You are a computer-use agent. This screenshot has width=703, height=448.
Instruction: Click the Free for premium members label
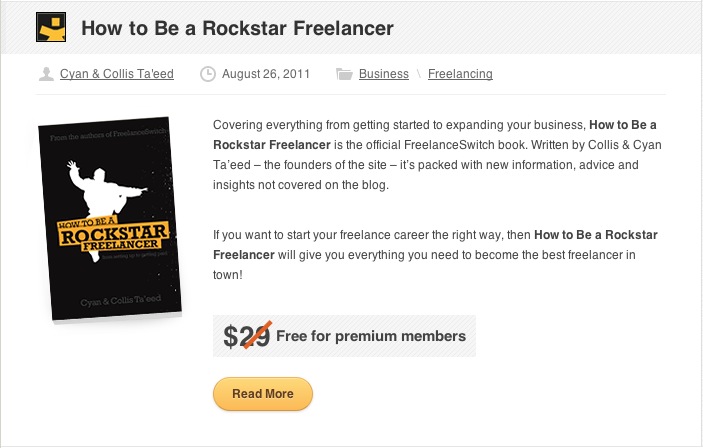[371, 336]
